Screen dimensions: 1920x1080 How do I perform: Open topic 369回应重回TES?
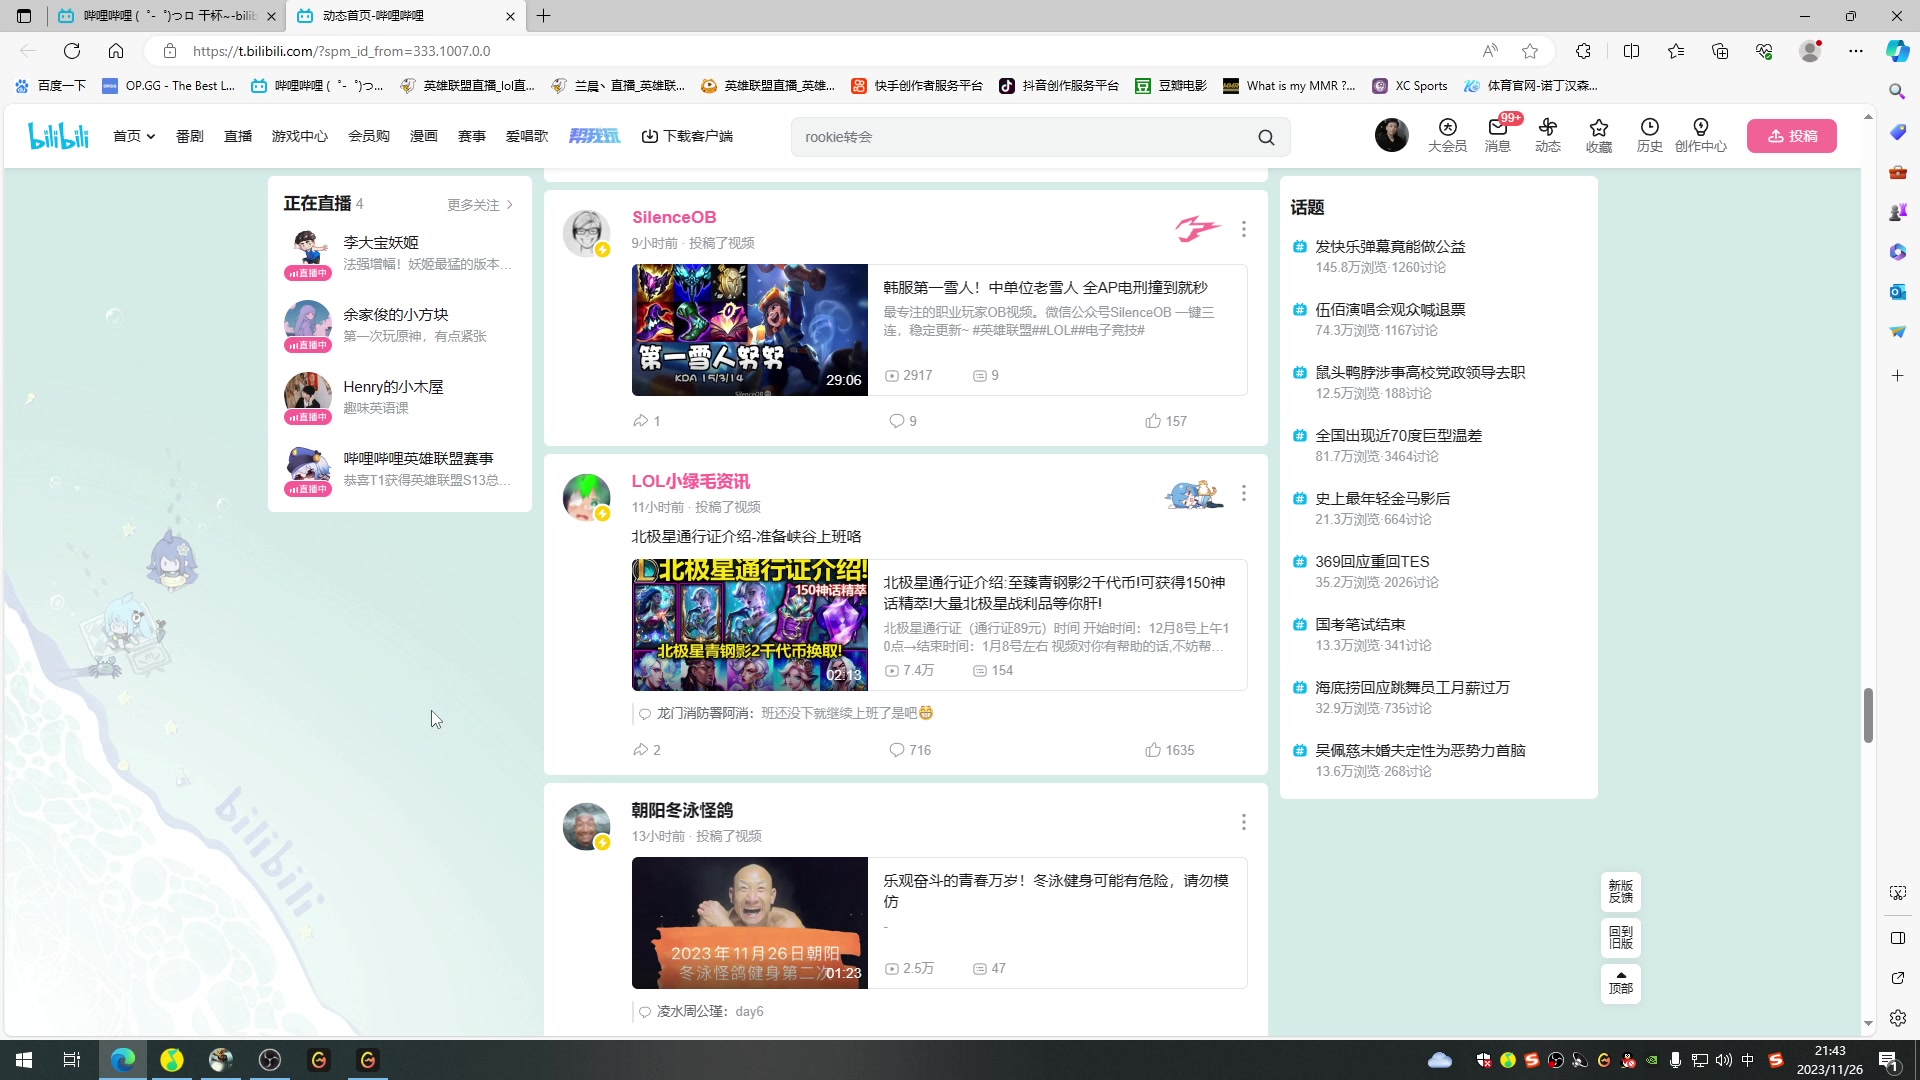click(1372, 562)
